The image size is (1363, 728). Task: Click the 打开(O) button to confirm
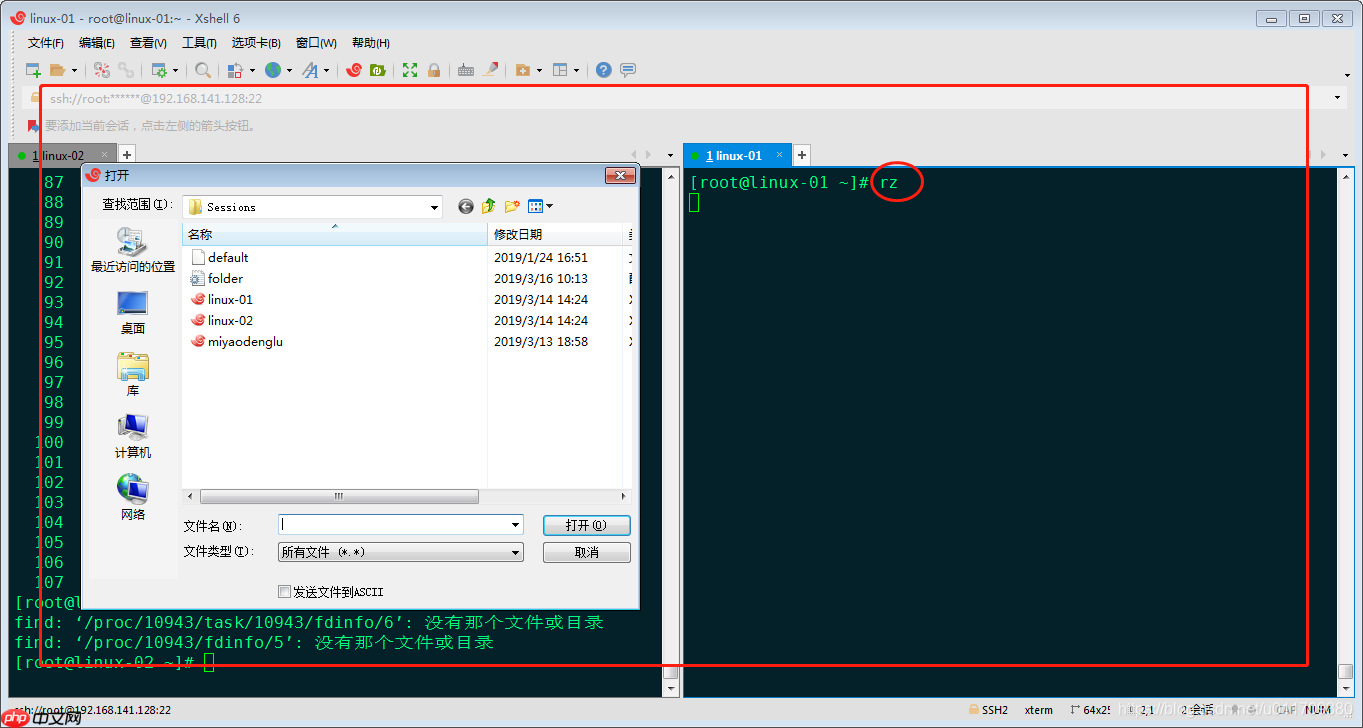[x=586, y=525]
